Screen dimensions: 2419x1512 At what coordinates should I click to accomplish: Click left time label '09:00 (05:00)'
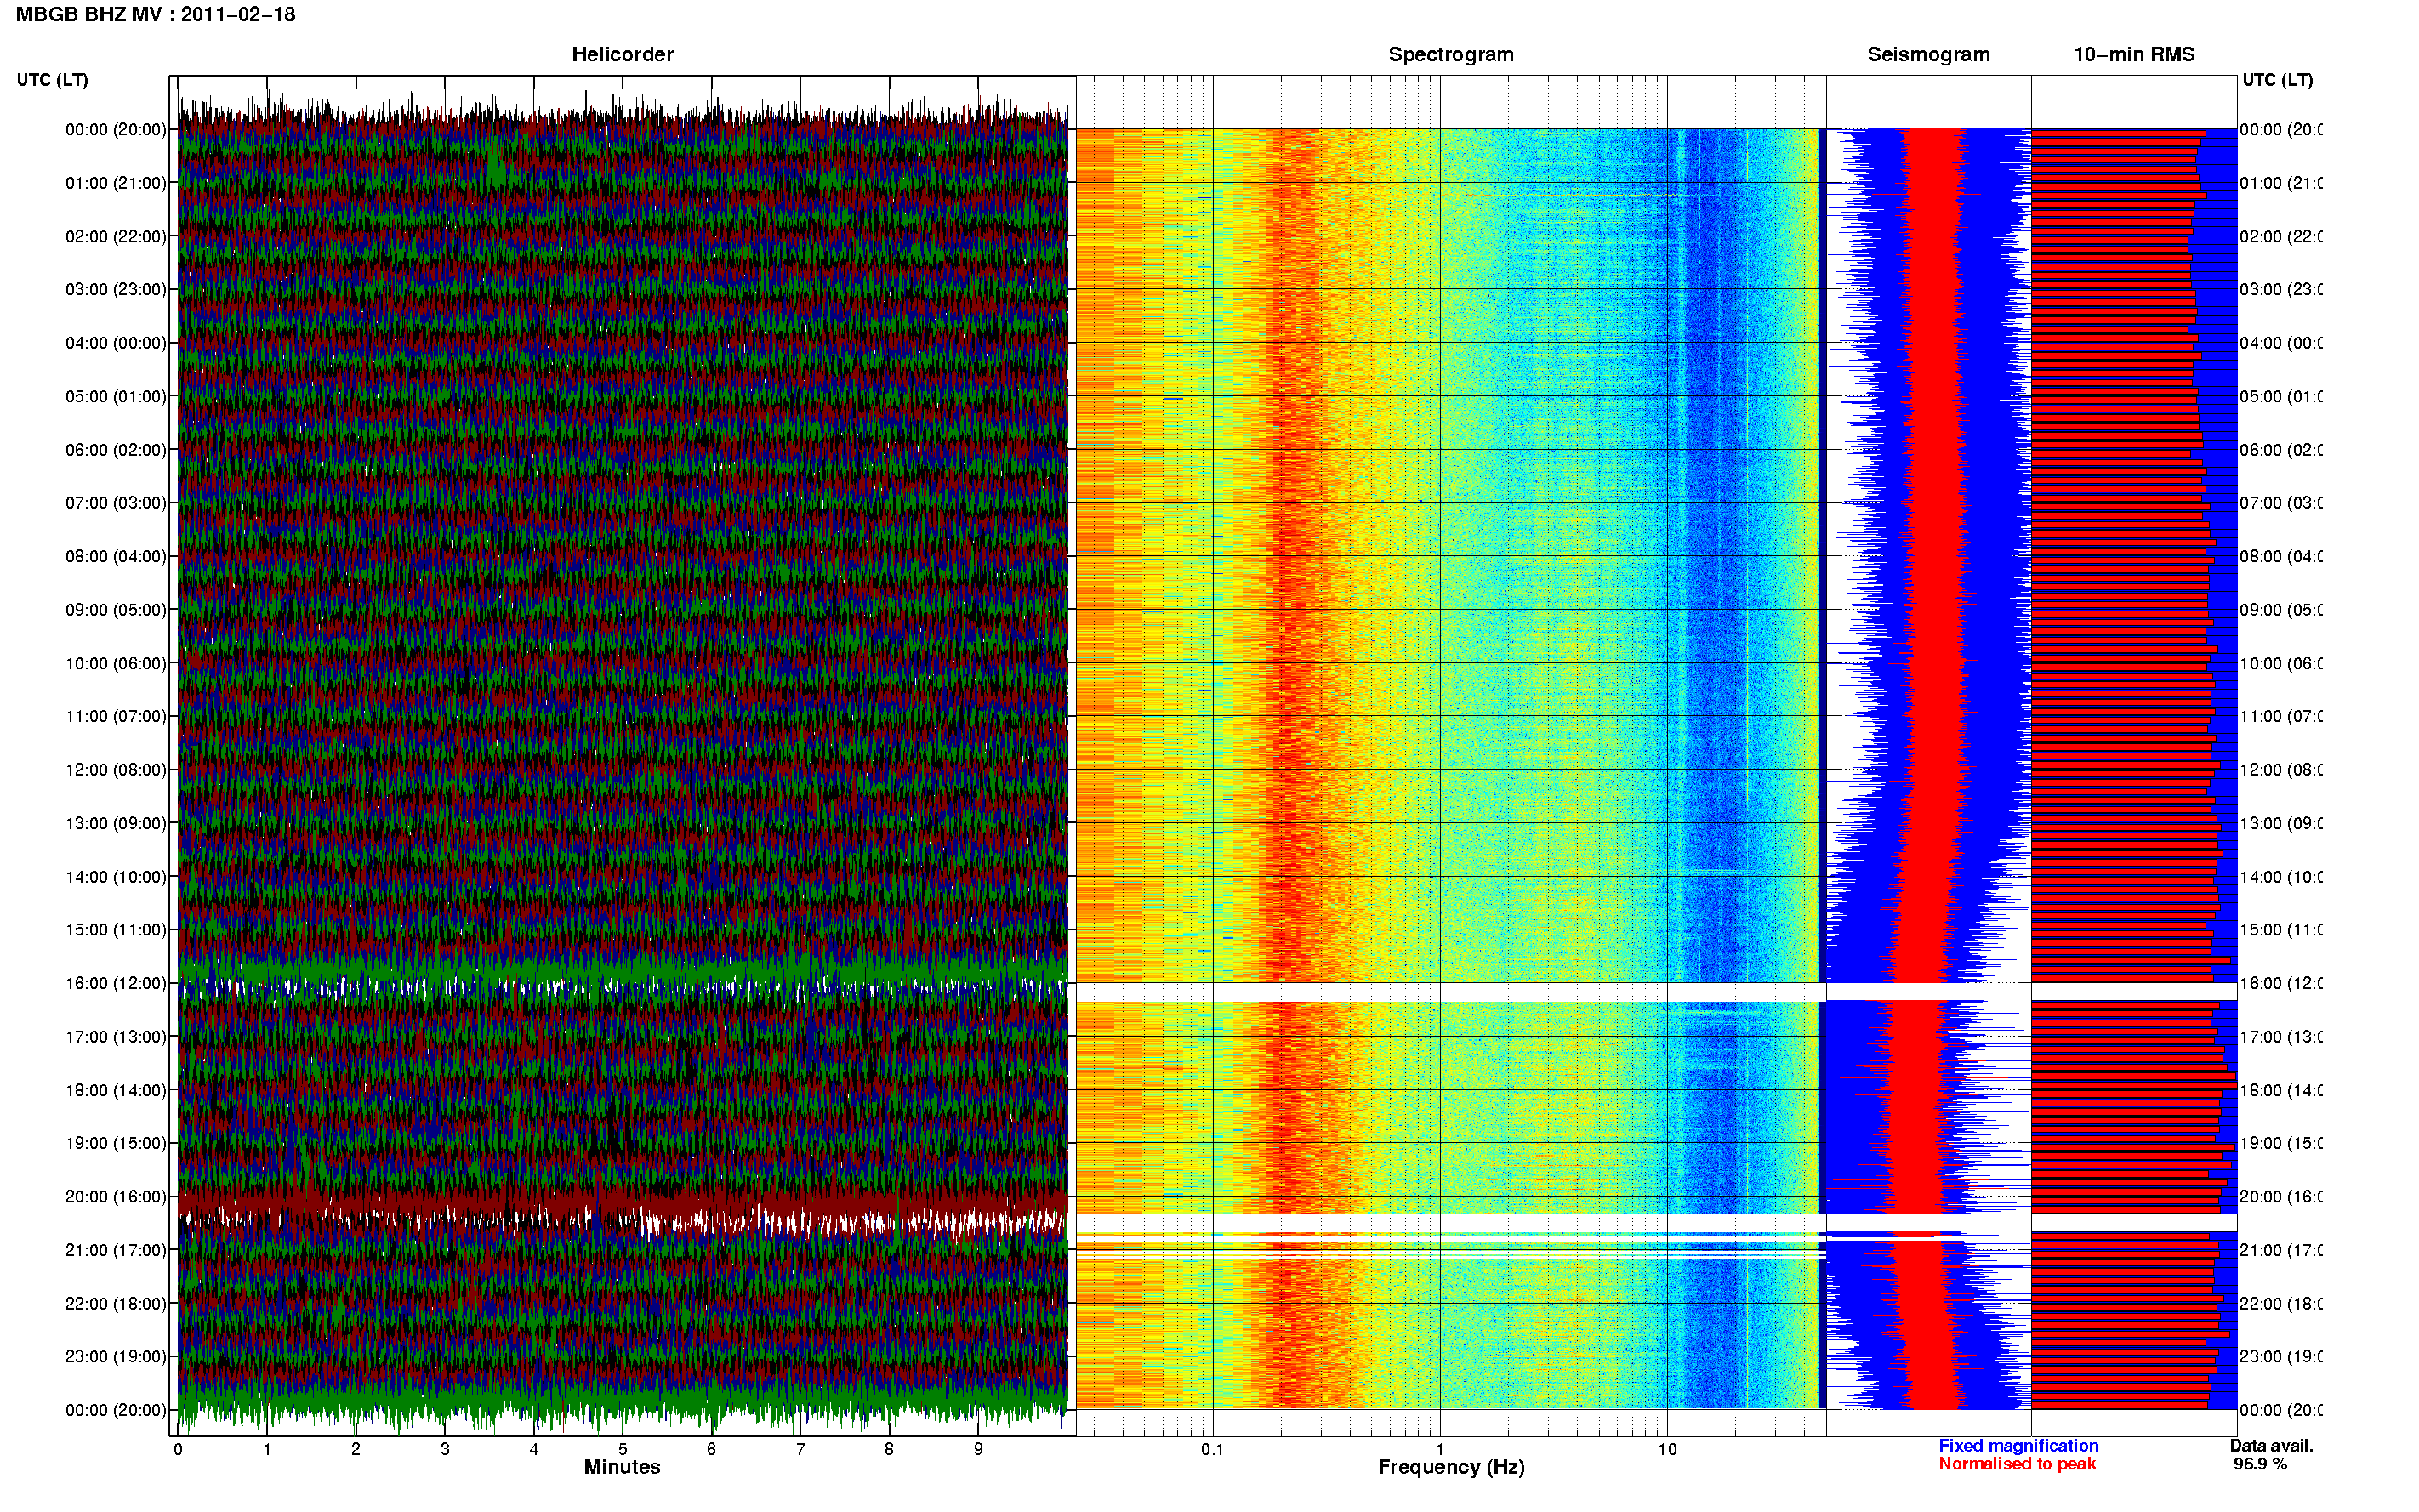tap(116, 609)
